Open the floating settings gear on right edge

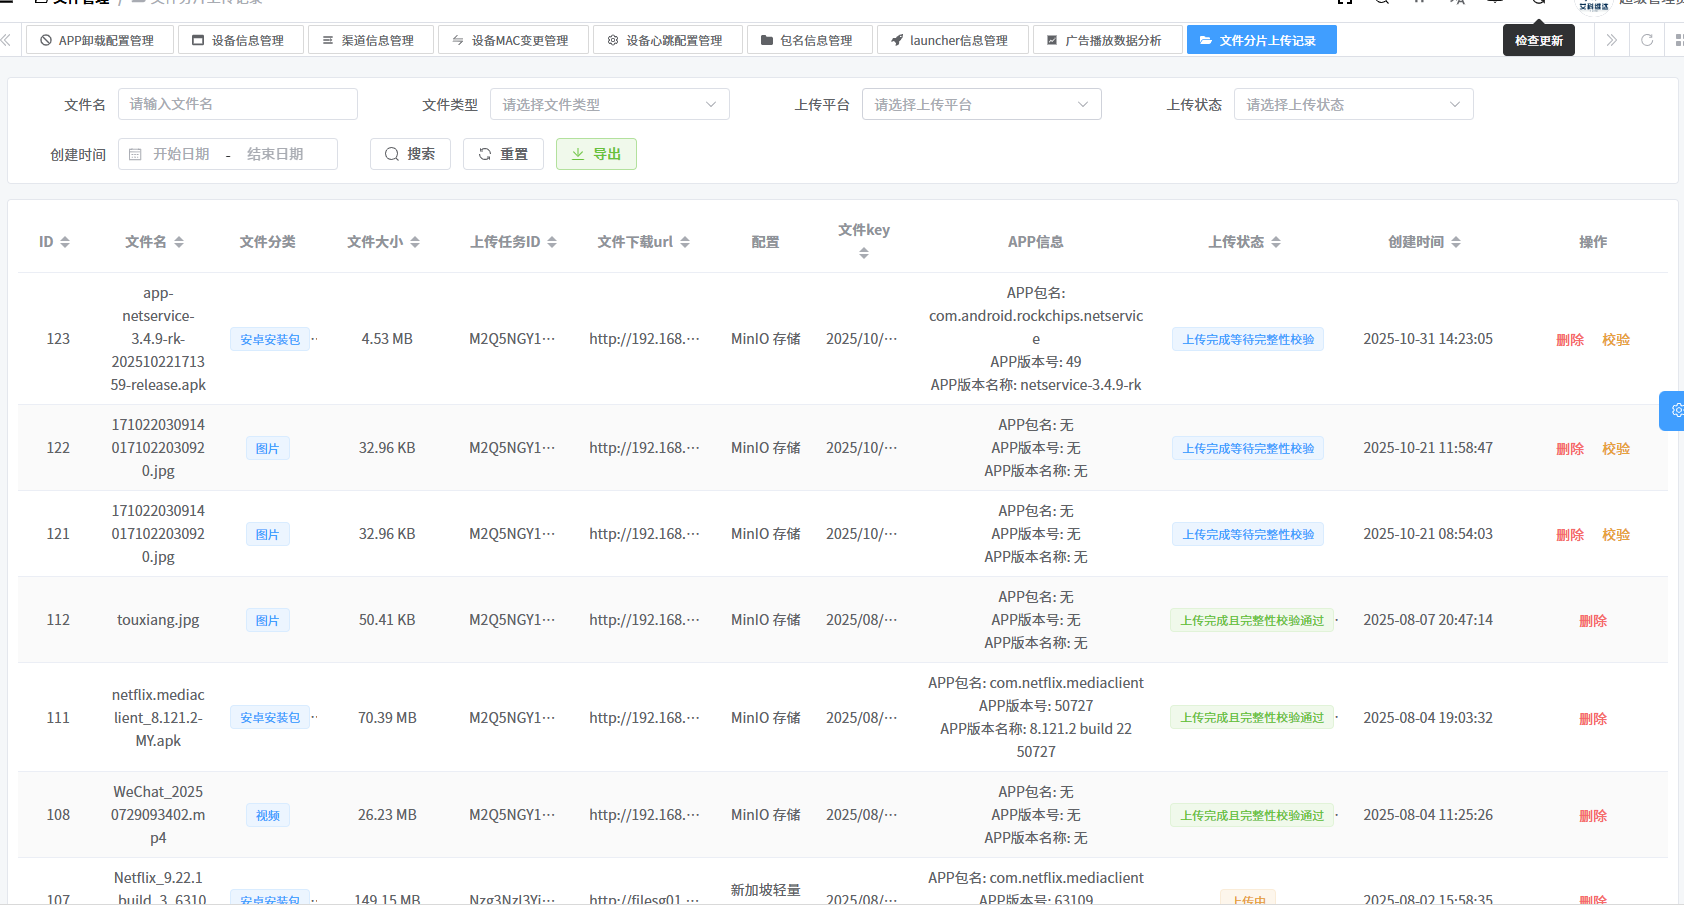[x=1675, y=410]
